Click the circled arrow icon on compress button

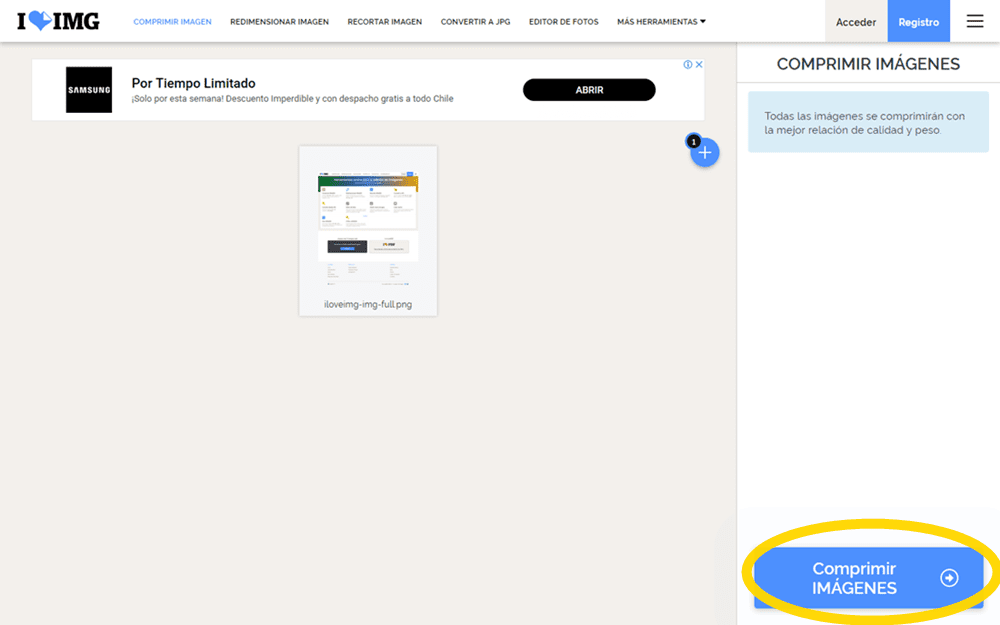click(949, 578)
